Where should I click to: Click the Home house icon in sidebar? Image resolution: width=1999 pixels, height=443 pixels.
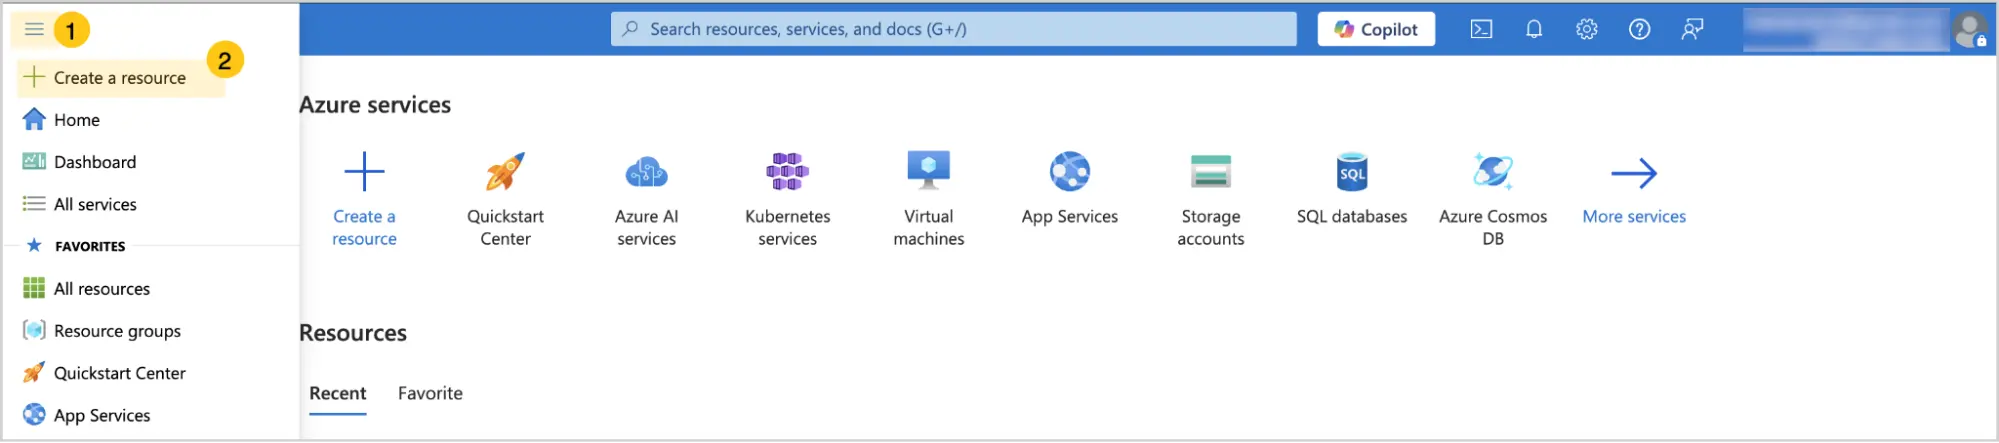(34, 119)
